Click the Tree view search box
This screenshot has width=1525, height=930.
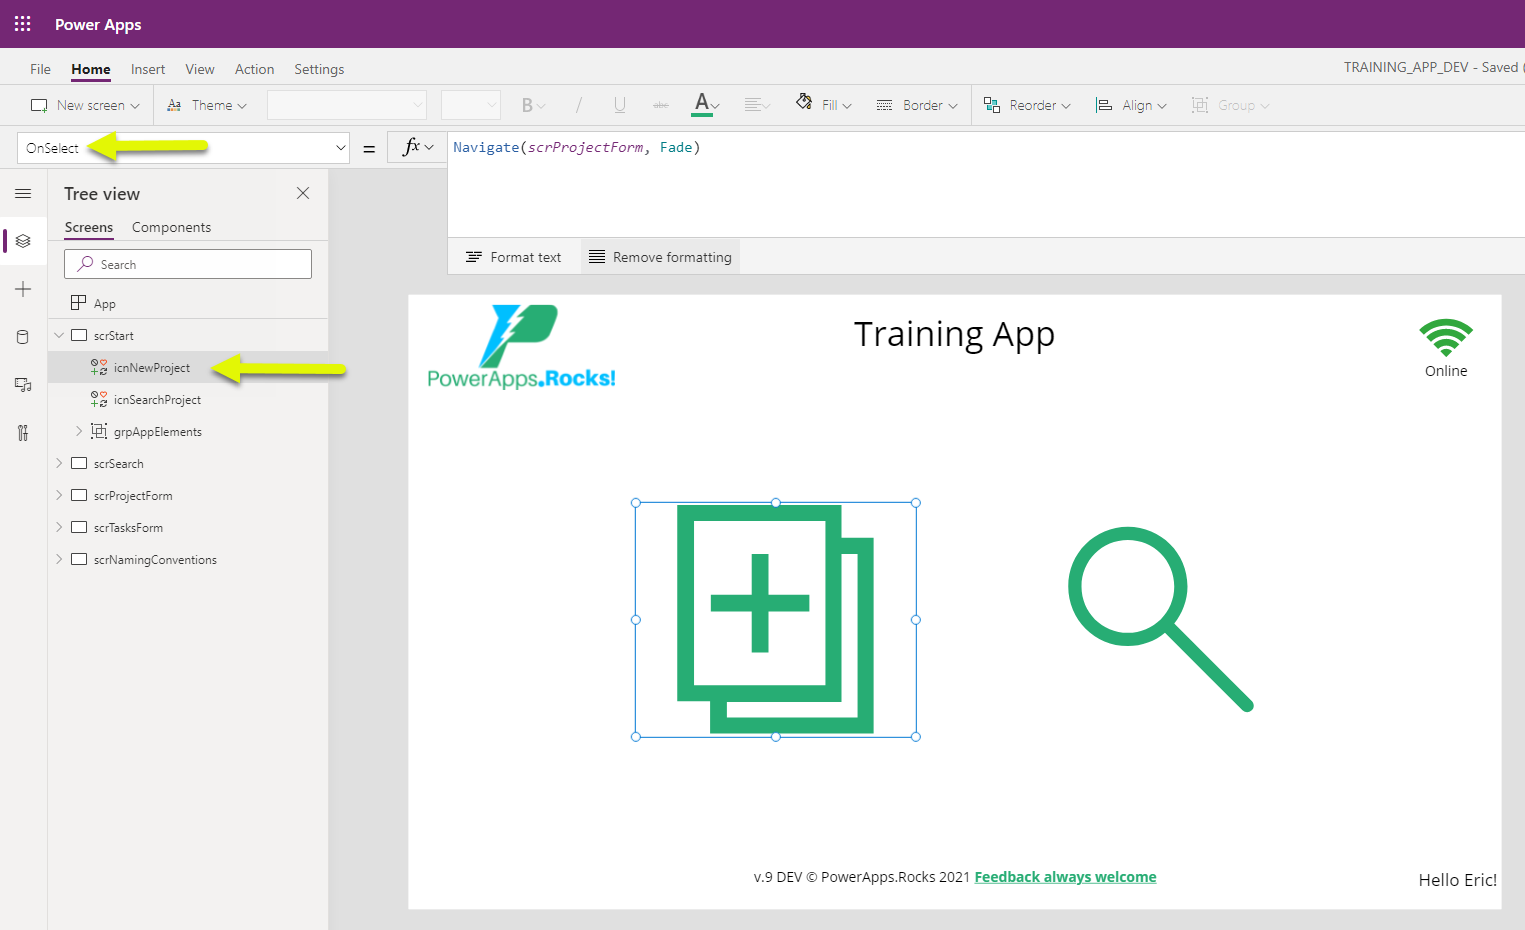[x=188, y=264]
